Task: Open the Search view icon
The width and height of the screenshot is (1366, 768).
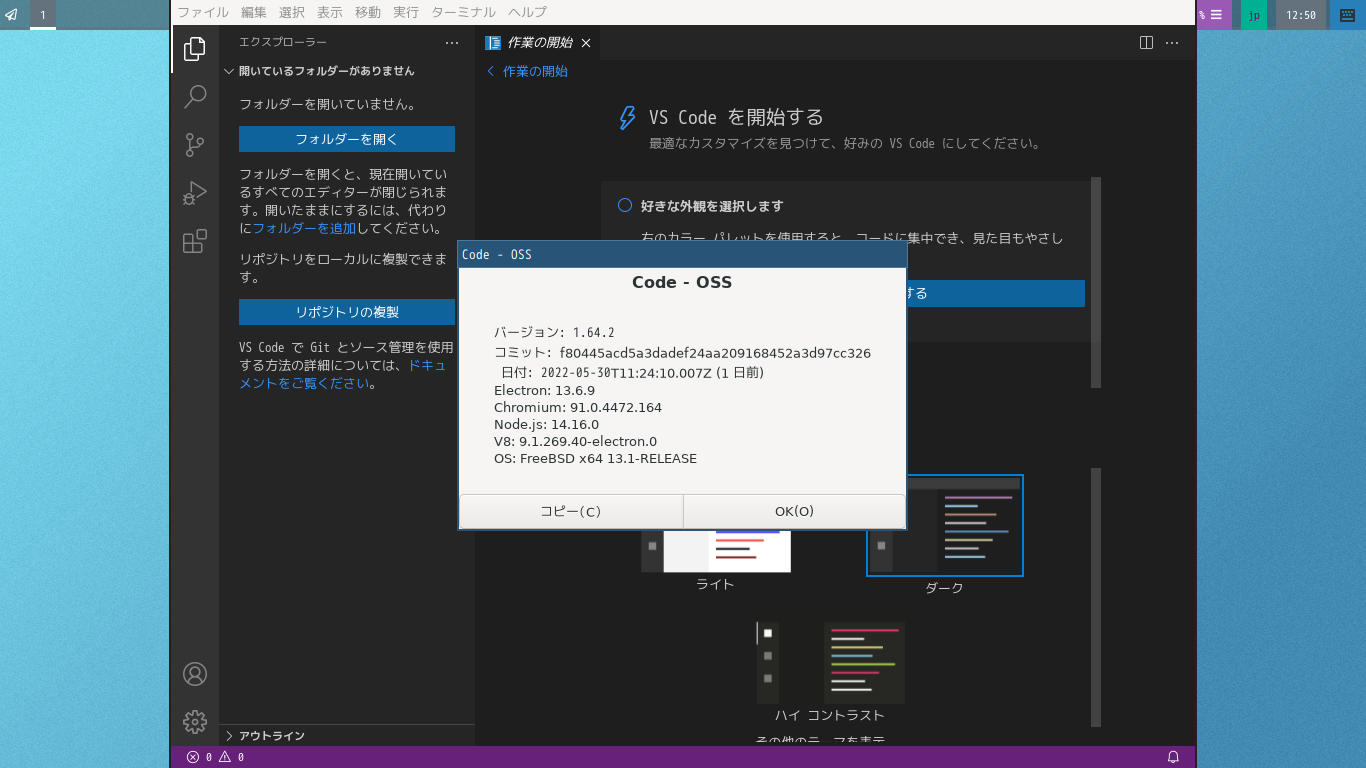Action: 195,97
